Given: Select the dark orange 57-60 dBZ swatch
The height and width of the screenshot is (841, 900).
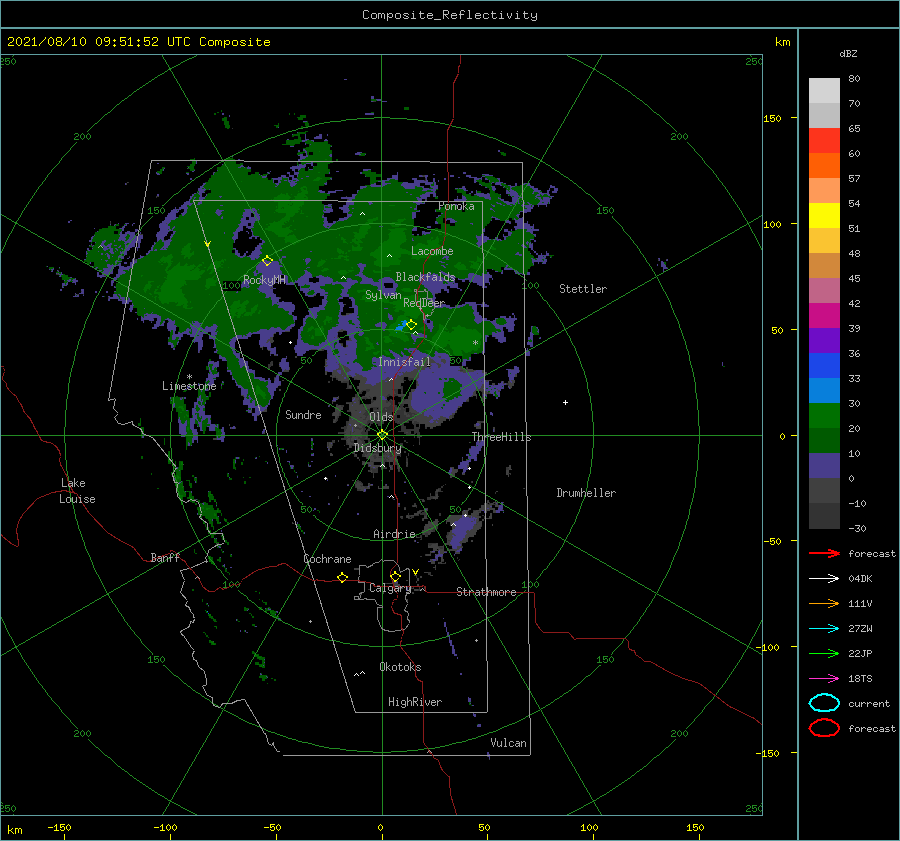Looking at the screenshot, I should pos(824,165).
